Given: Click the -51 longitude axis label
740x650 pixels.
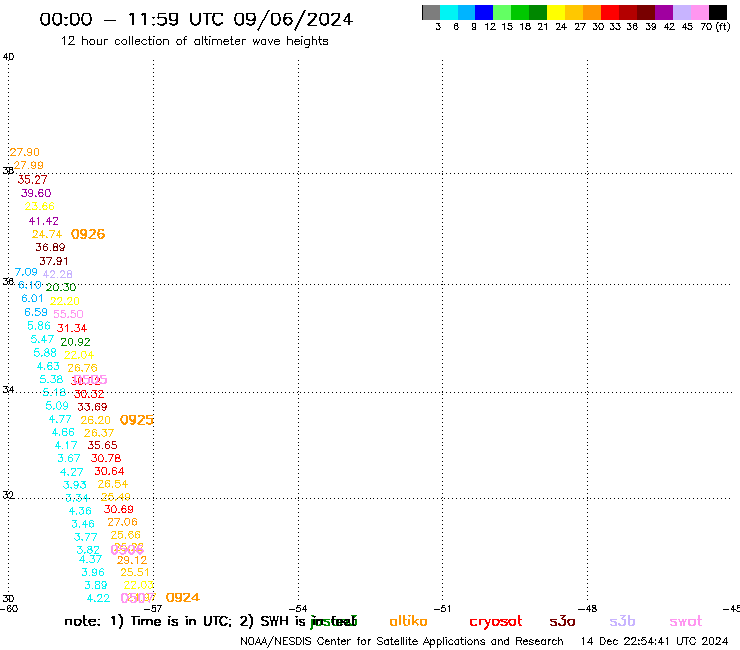Looking at the screenshot, I should (442, 608).
